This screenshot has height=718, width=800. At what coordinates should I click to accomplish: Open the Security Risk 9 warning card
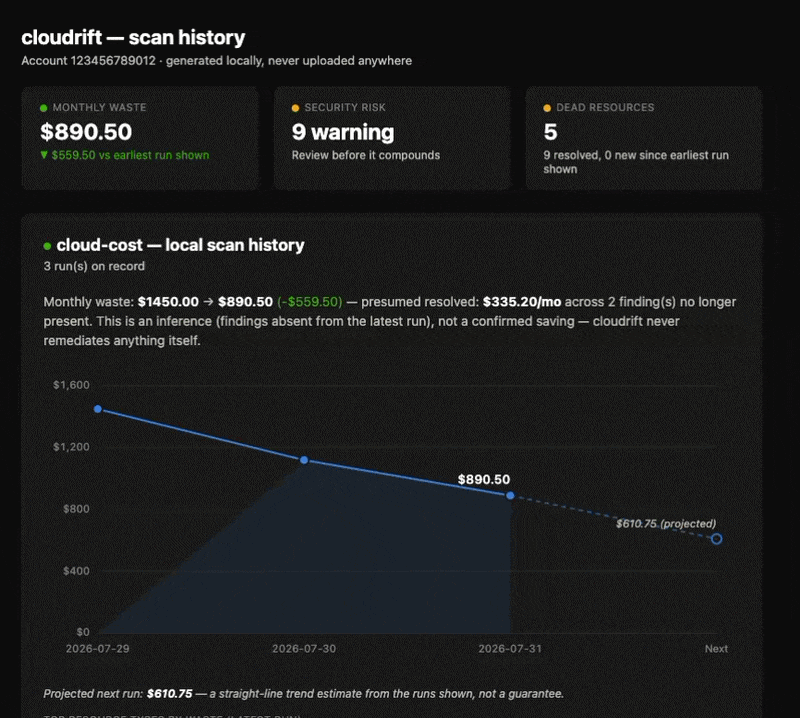[x=392, y=138]
